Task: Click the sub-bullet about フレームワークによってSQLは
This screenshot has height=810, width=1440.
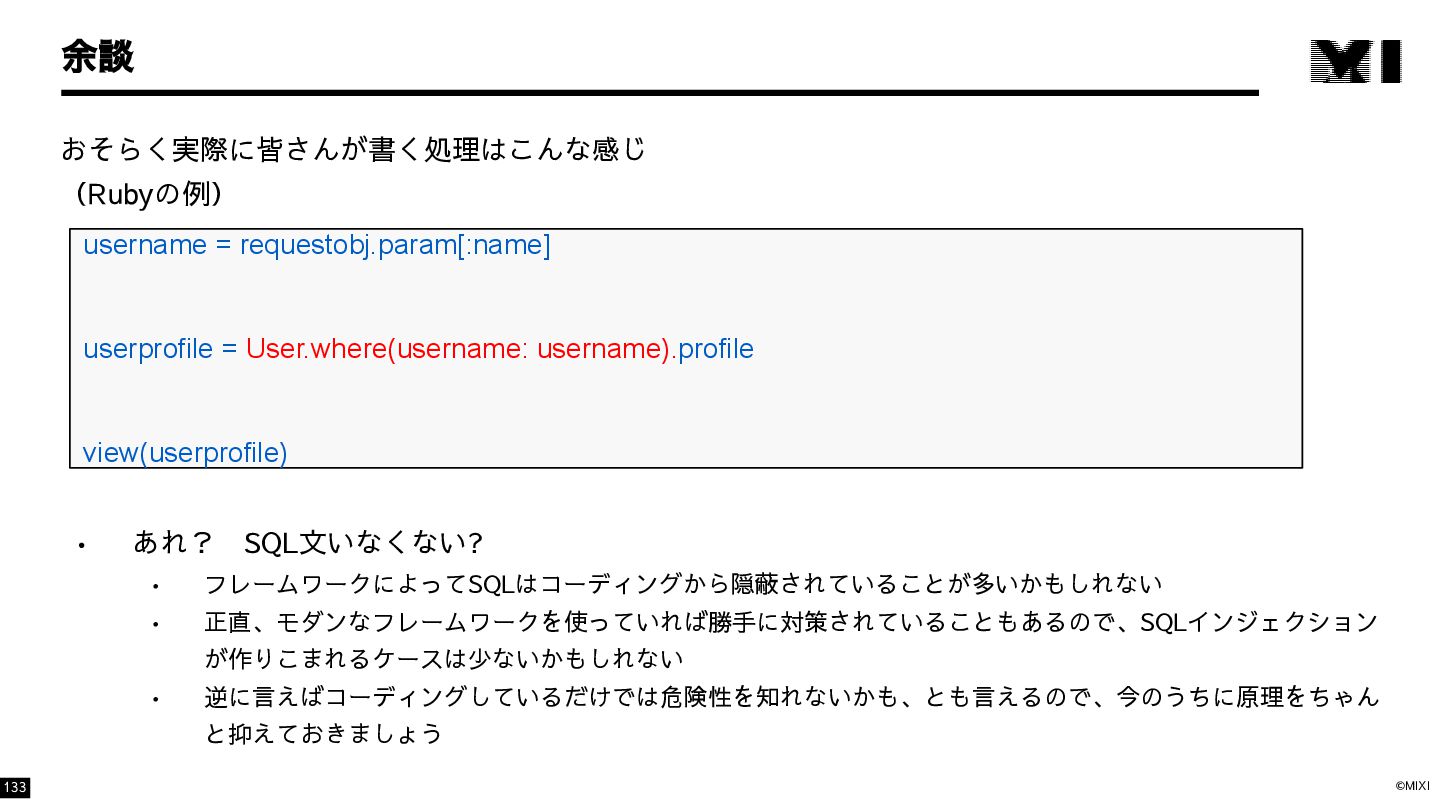Action: pyautogui.click(x=683, y=584)
